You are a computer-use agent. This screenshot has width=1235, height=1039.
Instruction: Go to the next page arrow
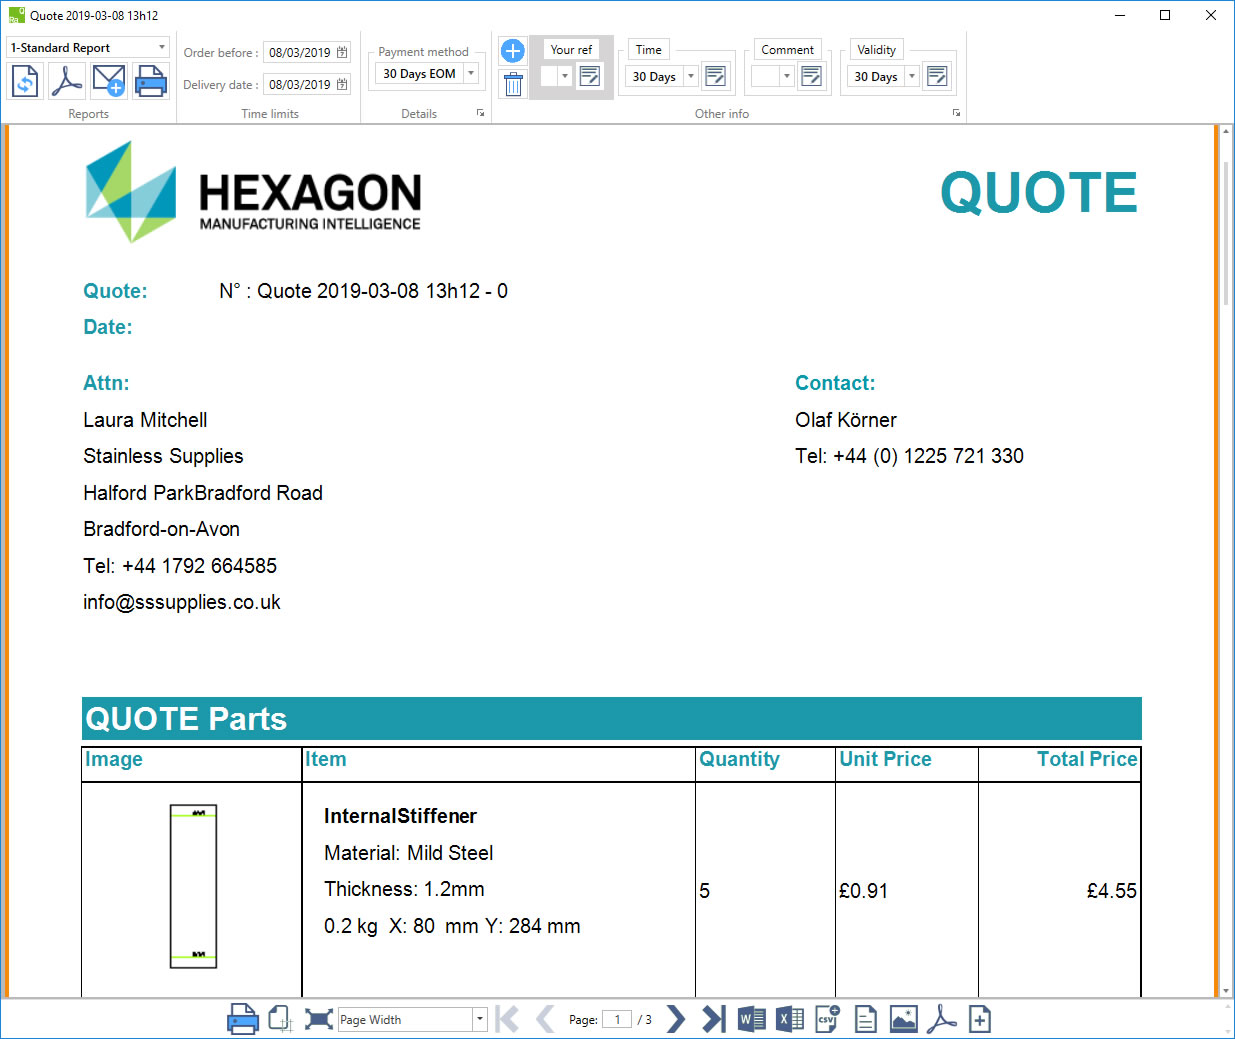pyautogui.click(x=676, y=1019)
